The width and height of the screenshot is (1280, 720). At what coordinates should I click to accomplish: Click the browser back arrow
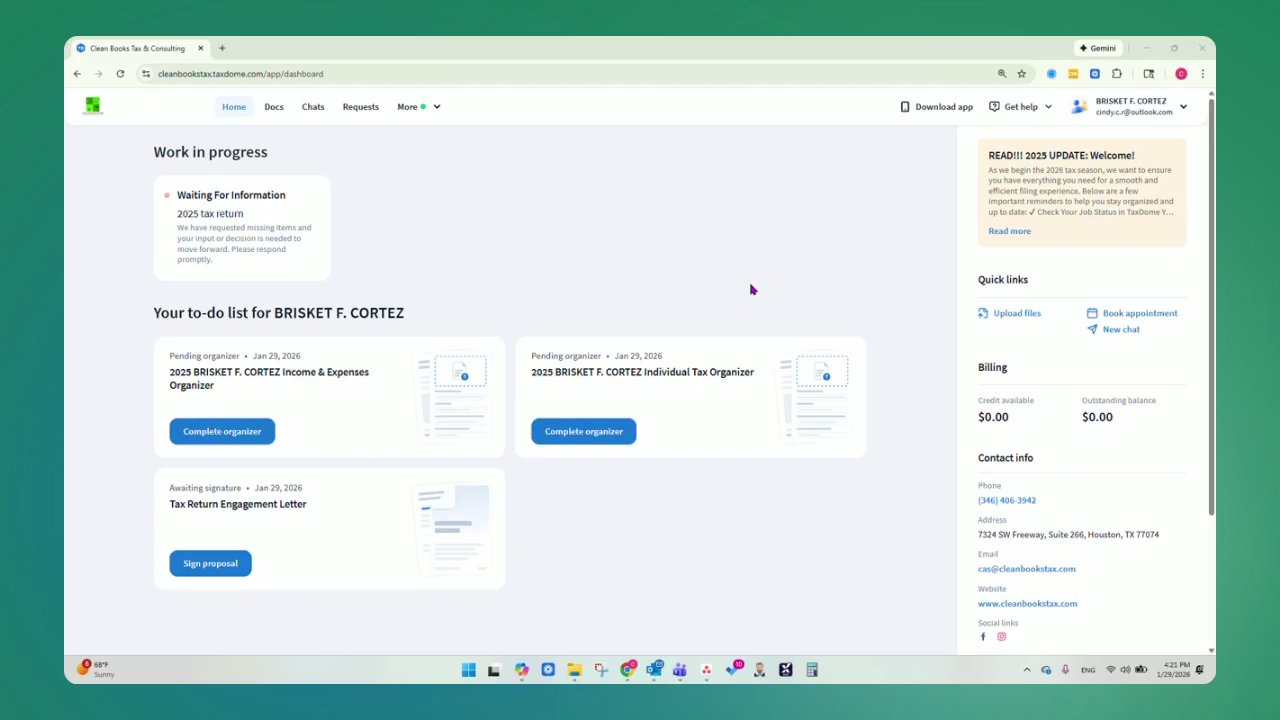click(x=77, y=74)
